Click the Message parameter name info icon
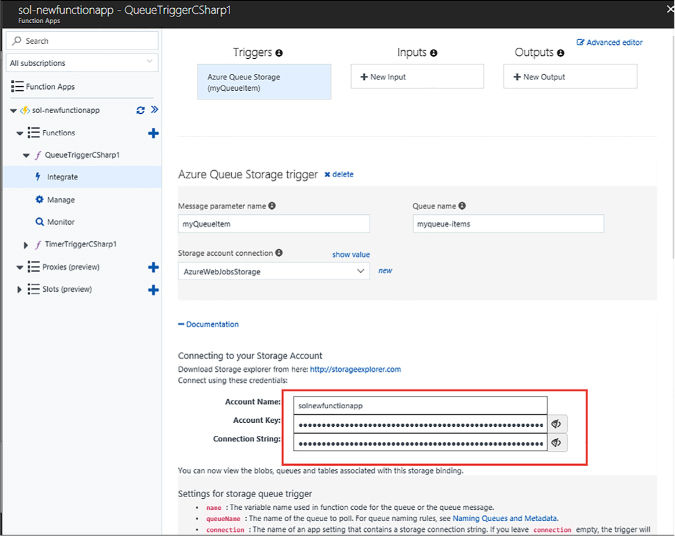The width and height of the screenshot is (675, 536). coord(272,206)
